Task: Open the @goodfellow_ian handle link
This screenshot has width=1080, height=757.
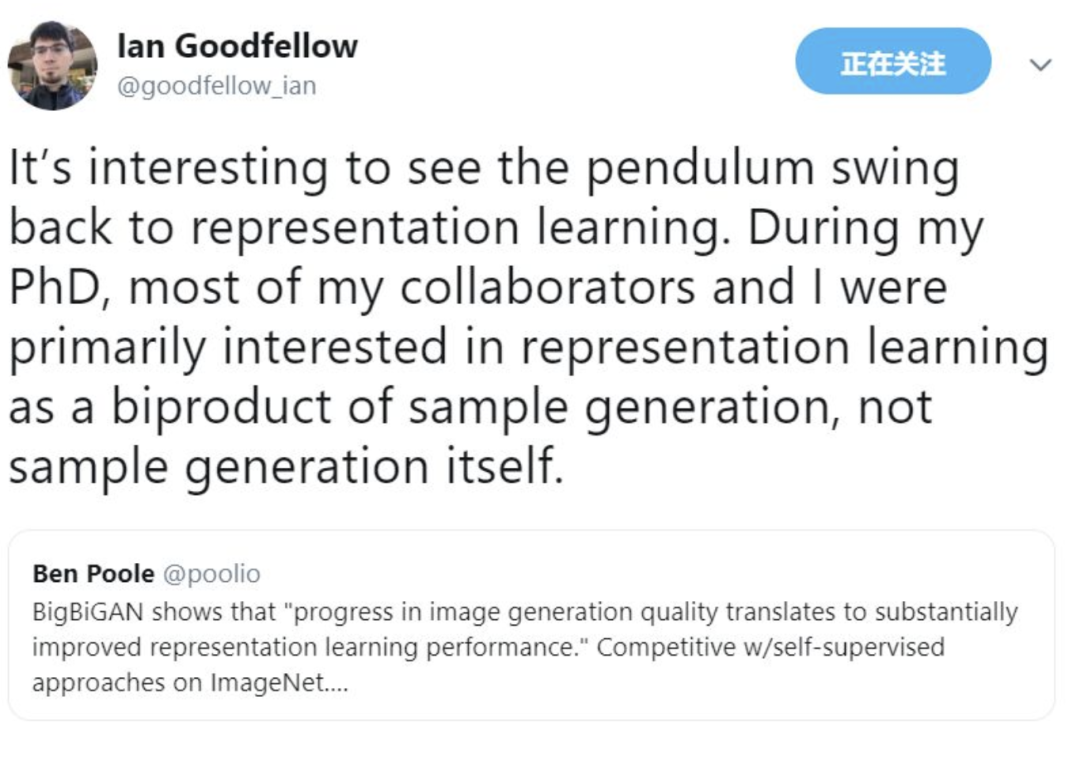Action: tap(216, 87)
